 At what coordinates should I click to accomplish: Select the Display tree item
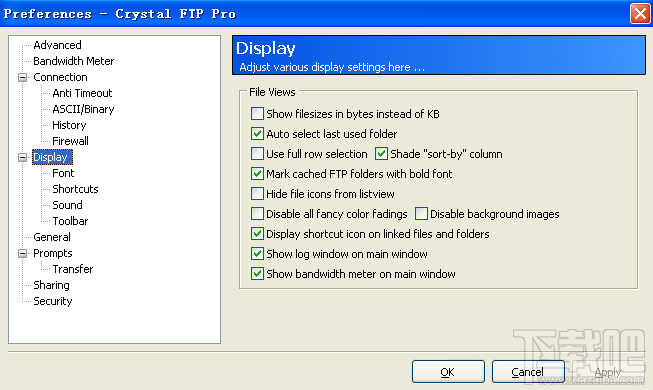click(x=52, y=157)
